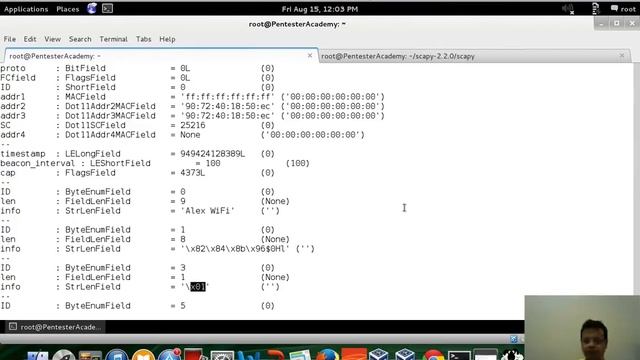This screenshot has height=360, width=640.
Task: Open the Help menu
Action: click(167, 39)
